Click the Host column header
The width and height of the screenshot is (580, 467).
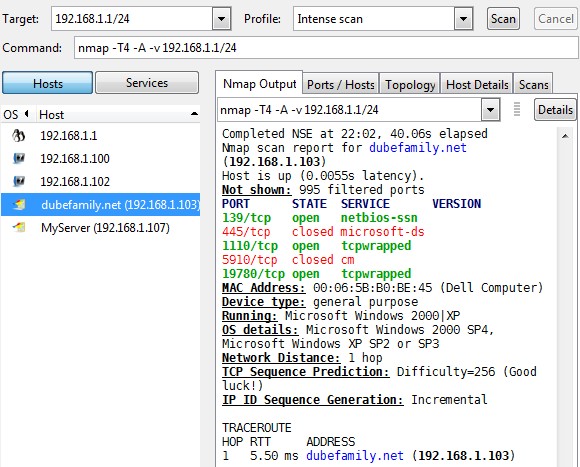point(118,115)
